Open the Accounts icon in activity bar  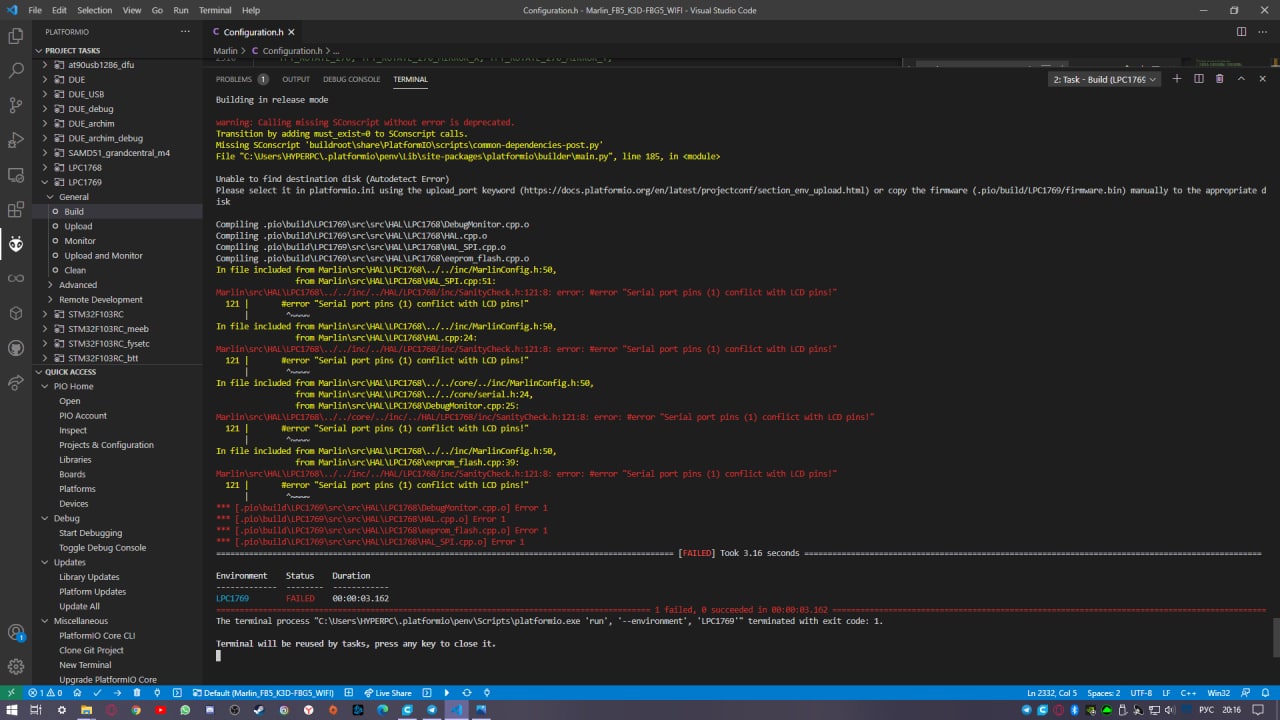(x=16, y=632)
